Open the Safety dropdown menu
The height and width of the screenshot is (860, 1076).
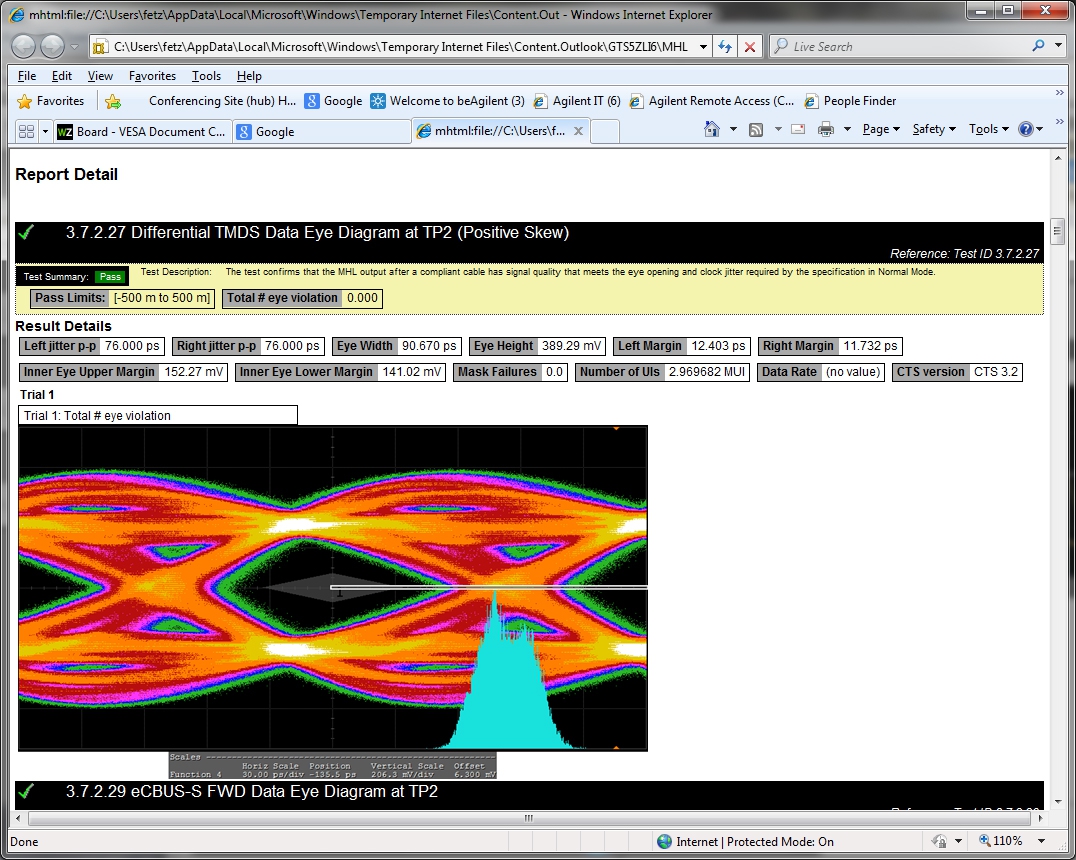click(x=934, y=129)
